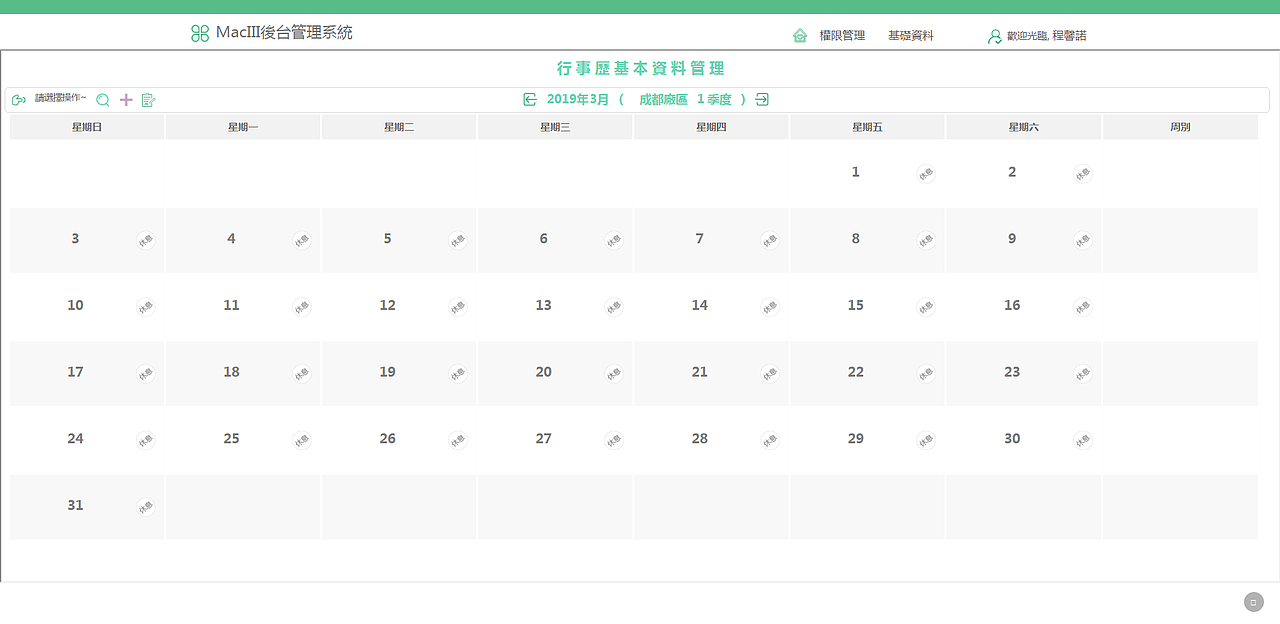Select day 20 cell in the calendar
The height and width of the screenshot is (624, 1280).
555,372
